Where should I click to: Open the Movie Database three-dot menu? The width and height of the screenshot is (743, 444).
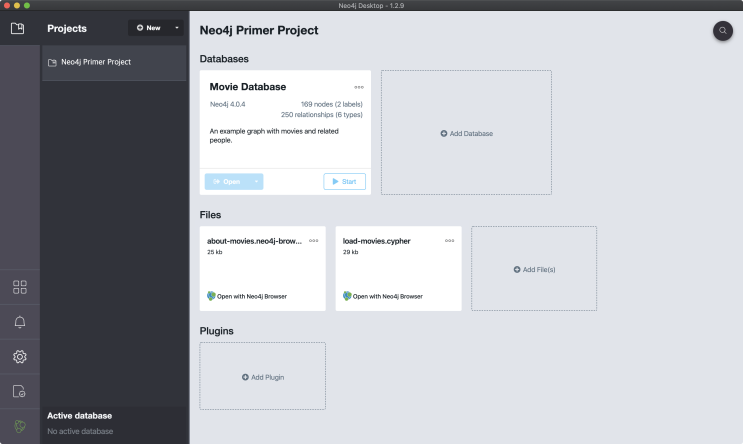coord(359,87)
